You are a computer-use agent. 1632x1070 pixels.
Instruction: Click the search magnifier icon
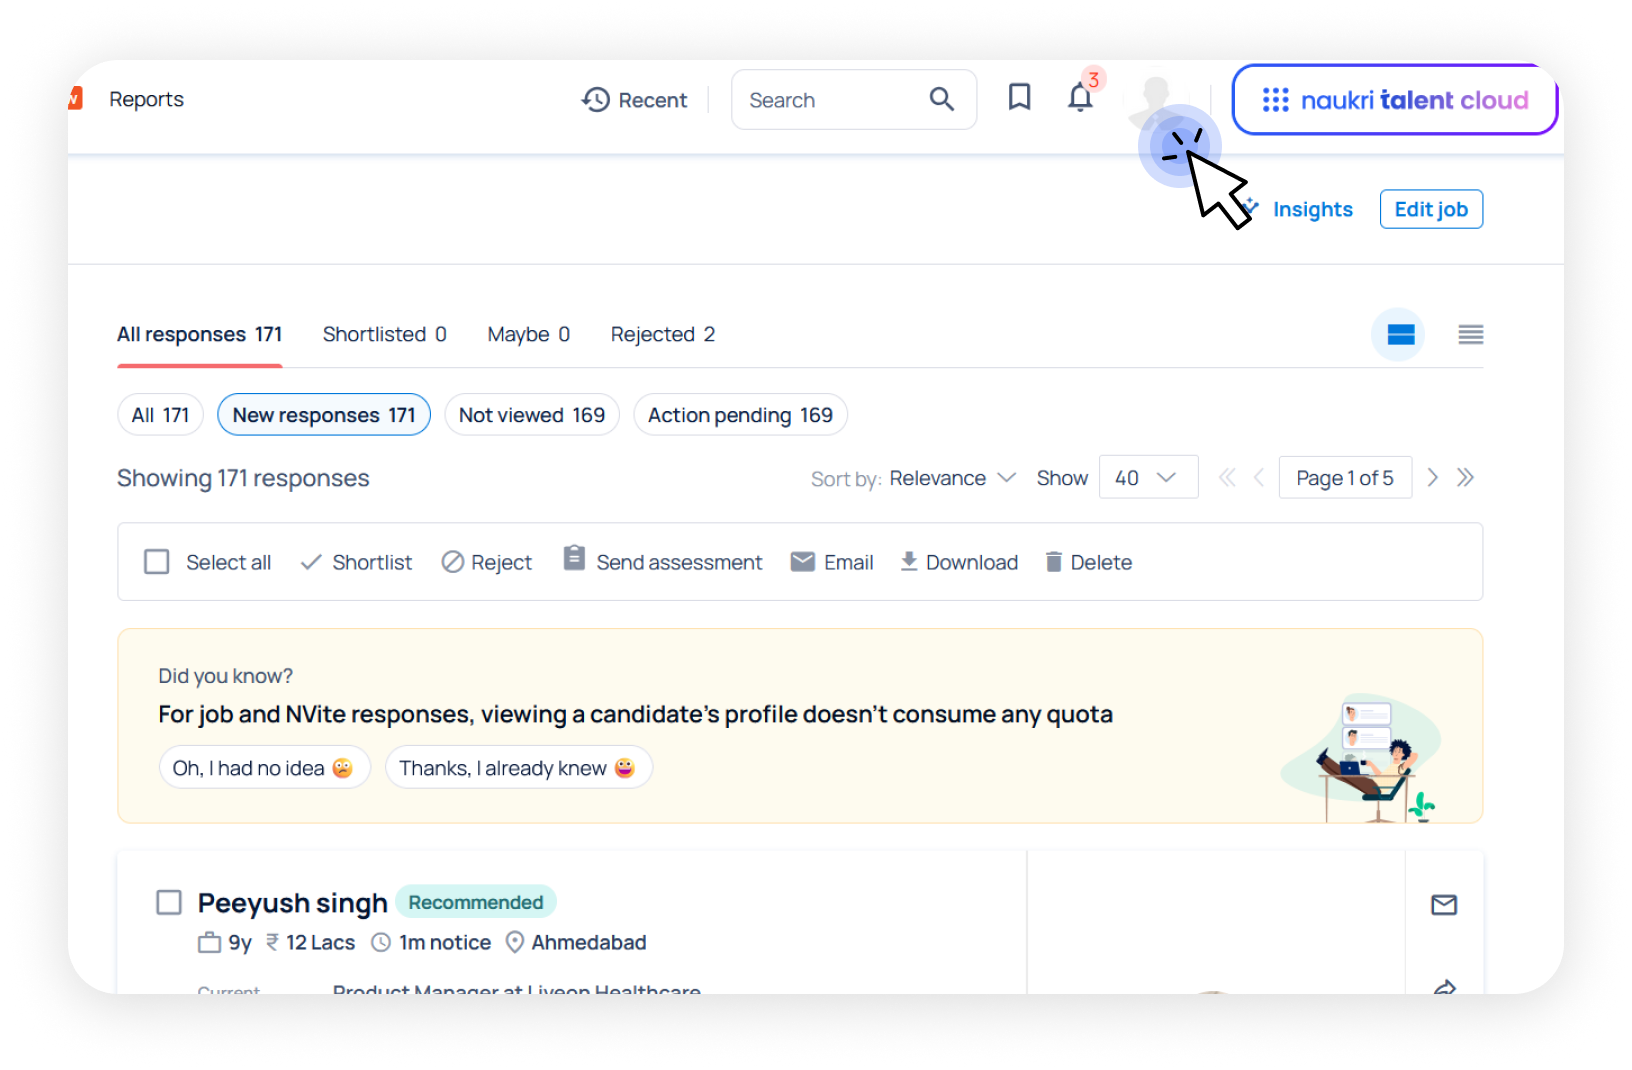941,99
